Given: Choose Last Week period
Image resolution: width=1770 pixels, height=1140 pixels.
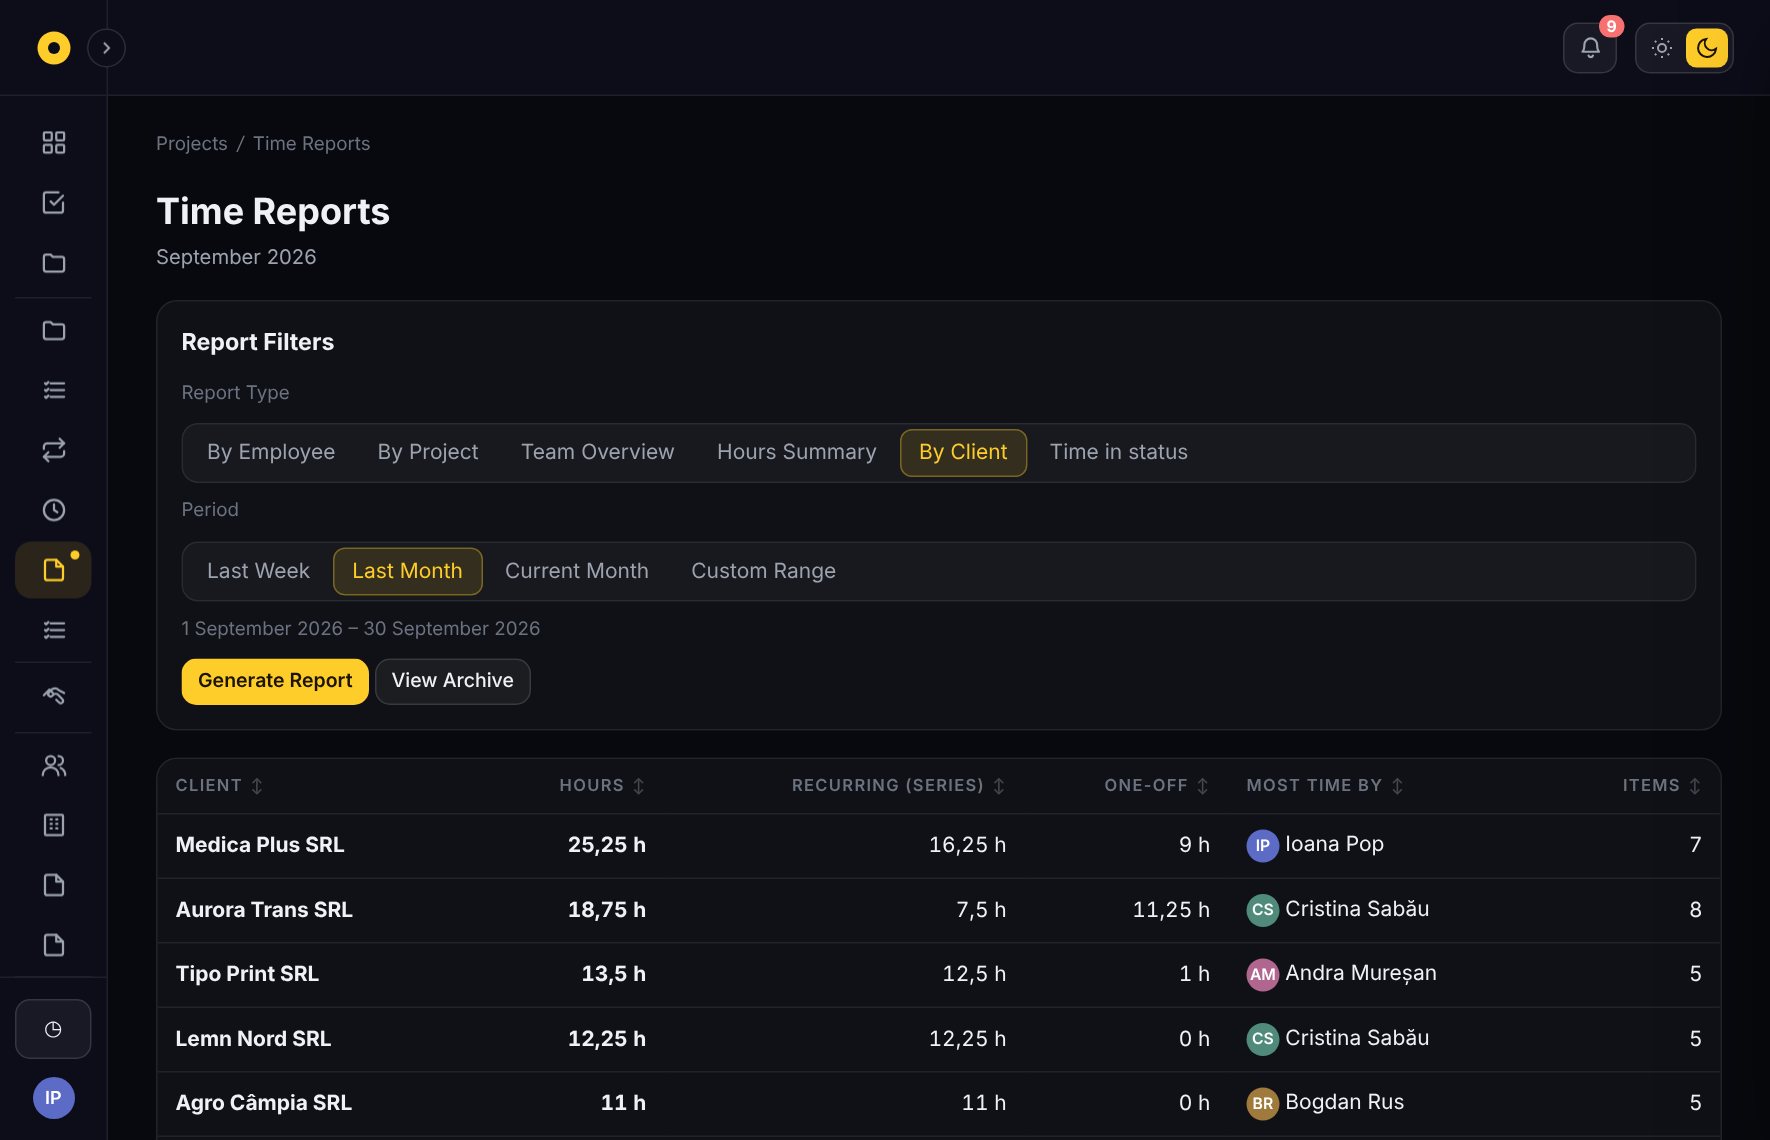Looking at the screenshot, I should [x=258, y=571].
